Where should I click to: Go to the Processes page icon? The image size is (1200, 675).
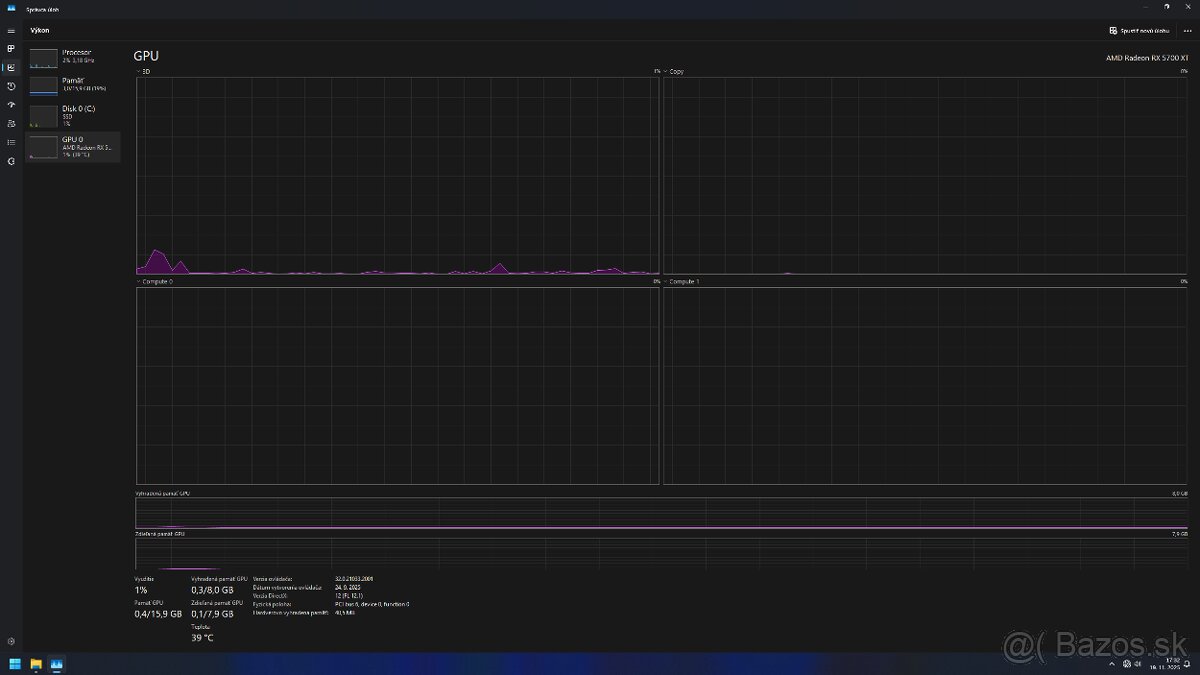pos(11,48)
